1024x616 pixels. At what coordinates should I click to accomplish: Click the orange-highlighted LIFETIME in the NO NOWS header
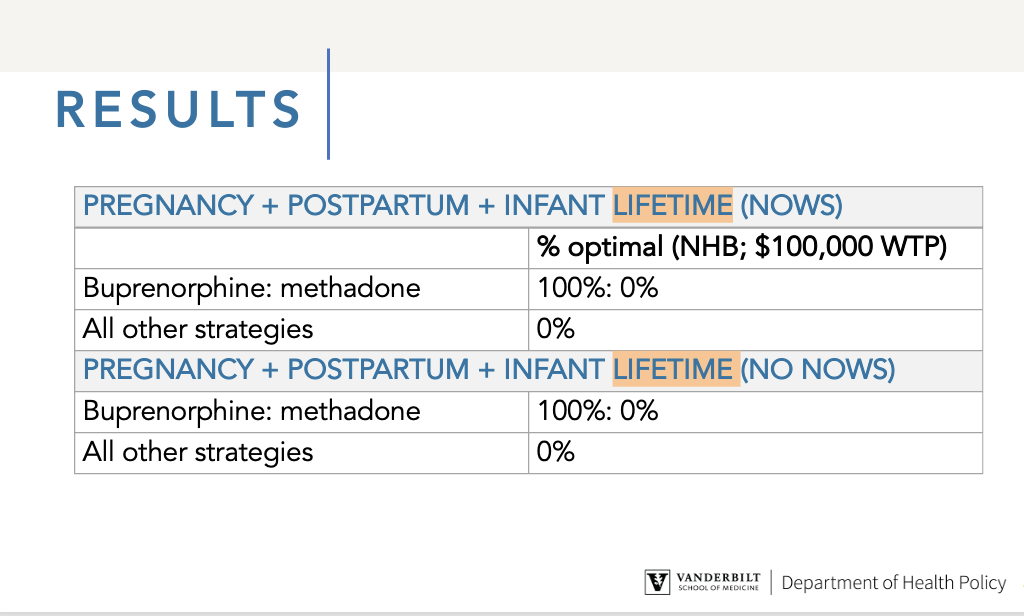673,370
